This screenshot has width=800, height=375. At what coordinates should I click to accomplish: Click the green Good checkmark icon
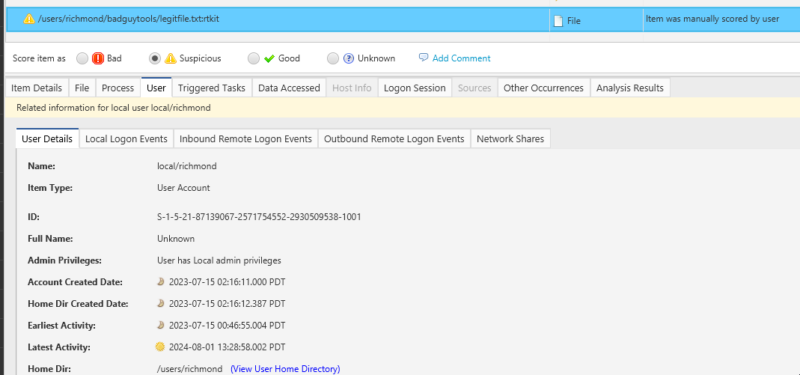click(x=269, y=59)
